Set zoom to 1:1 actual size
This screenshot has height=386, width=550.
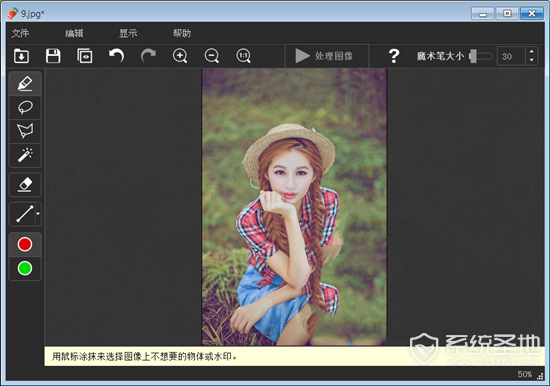pos(243,56)
